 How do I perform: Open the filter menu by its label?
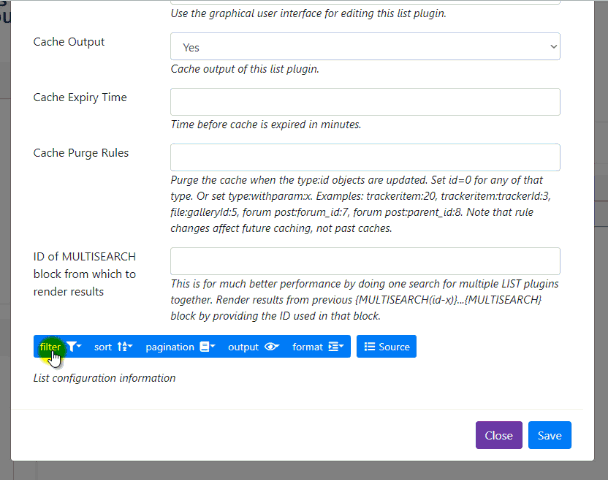coord(50,347)
